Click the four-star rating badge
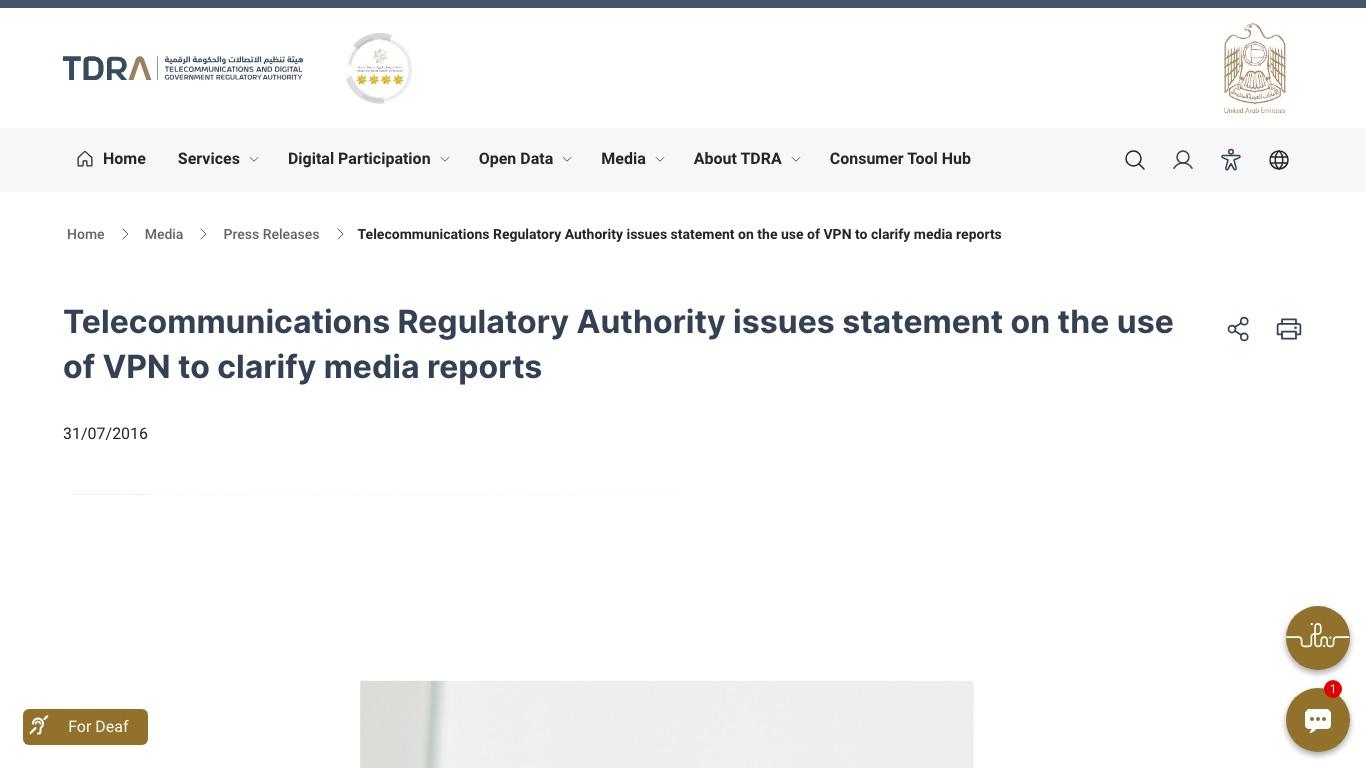Screen dimensions: 1366x768 (x=379, y=68)
